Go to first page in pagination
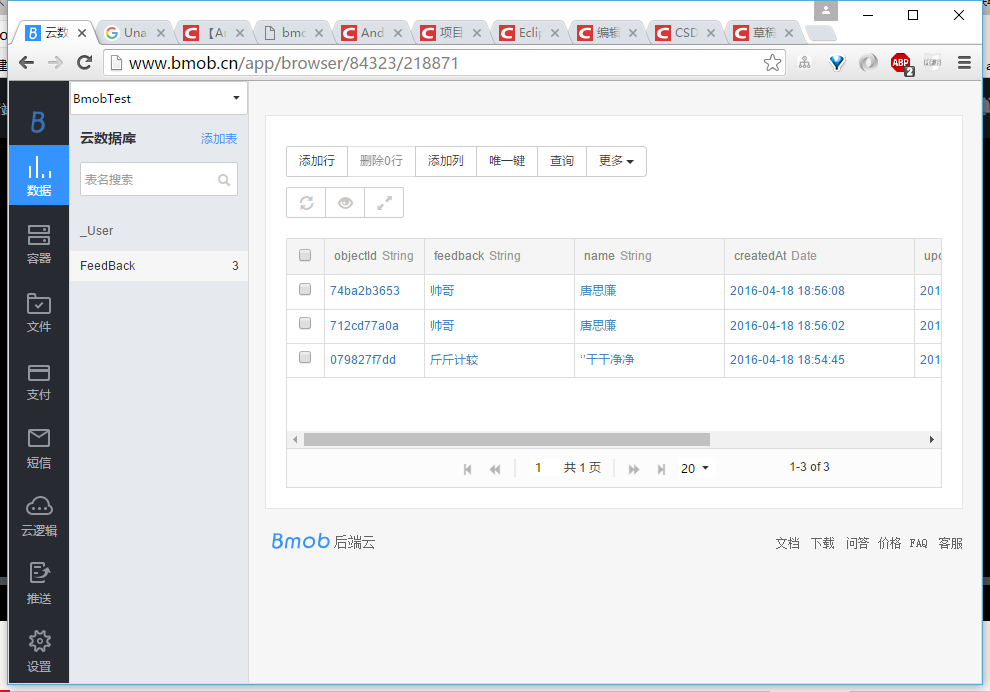This screenshot has width=990, height=692. tap(467, 469)
